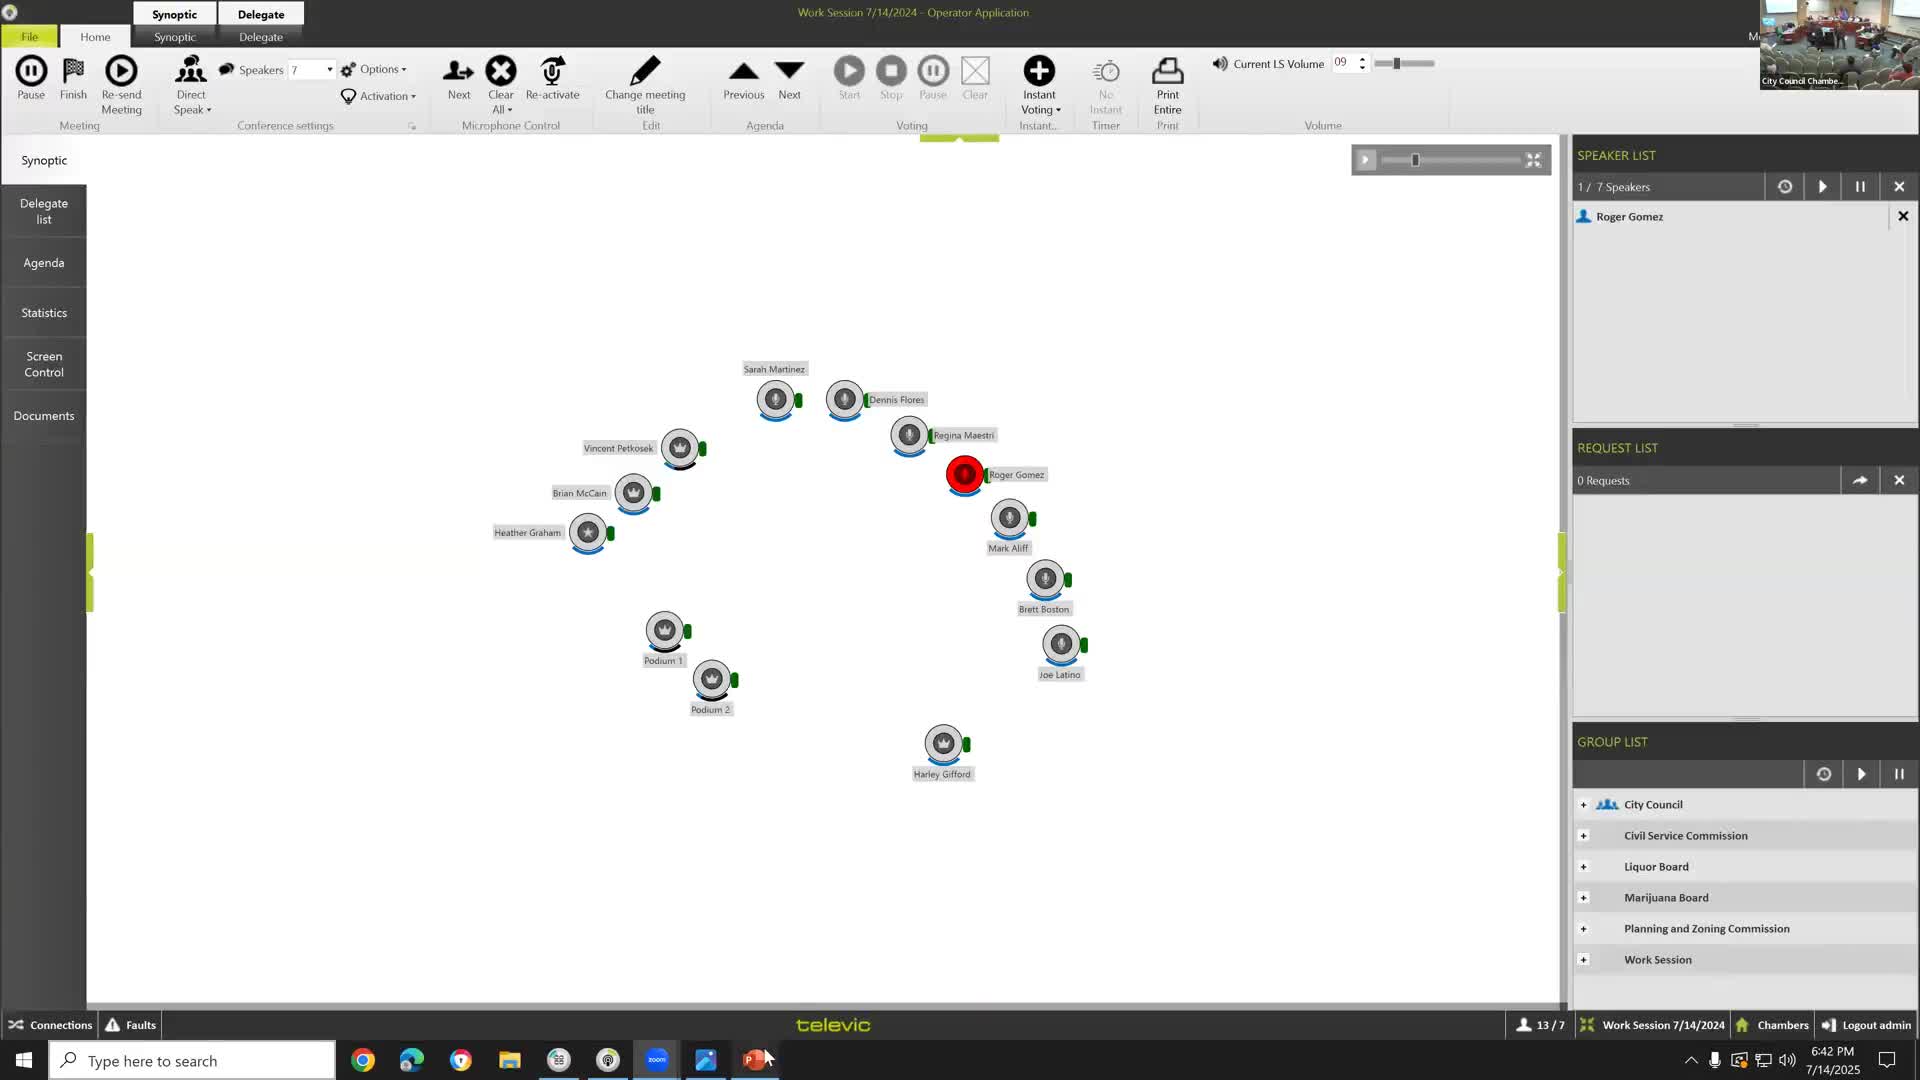
Task: Open the Delegate list sidebar tab
Action: [44, 211]
